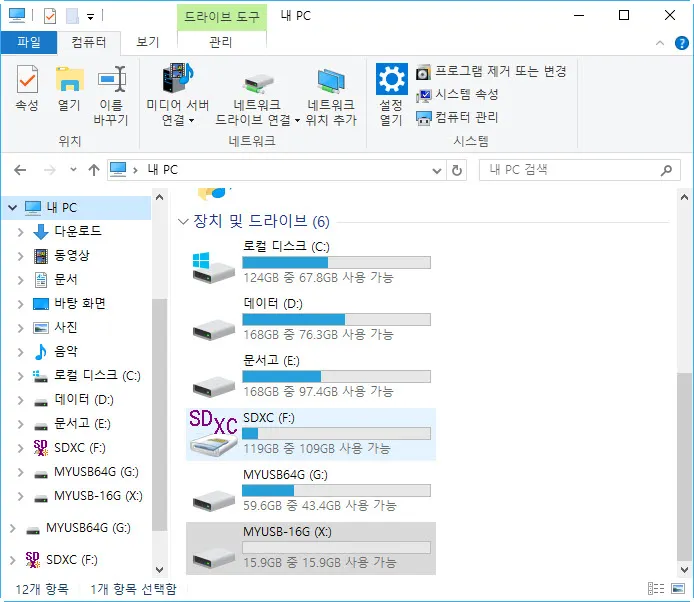The width and height of the screenshot is (694, 602).
Task: Expand the 문서 tree node
Action: coord(20,280)
